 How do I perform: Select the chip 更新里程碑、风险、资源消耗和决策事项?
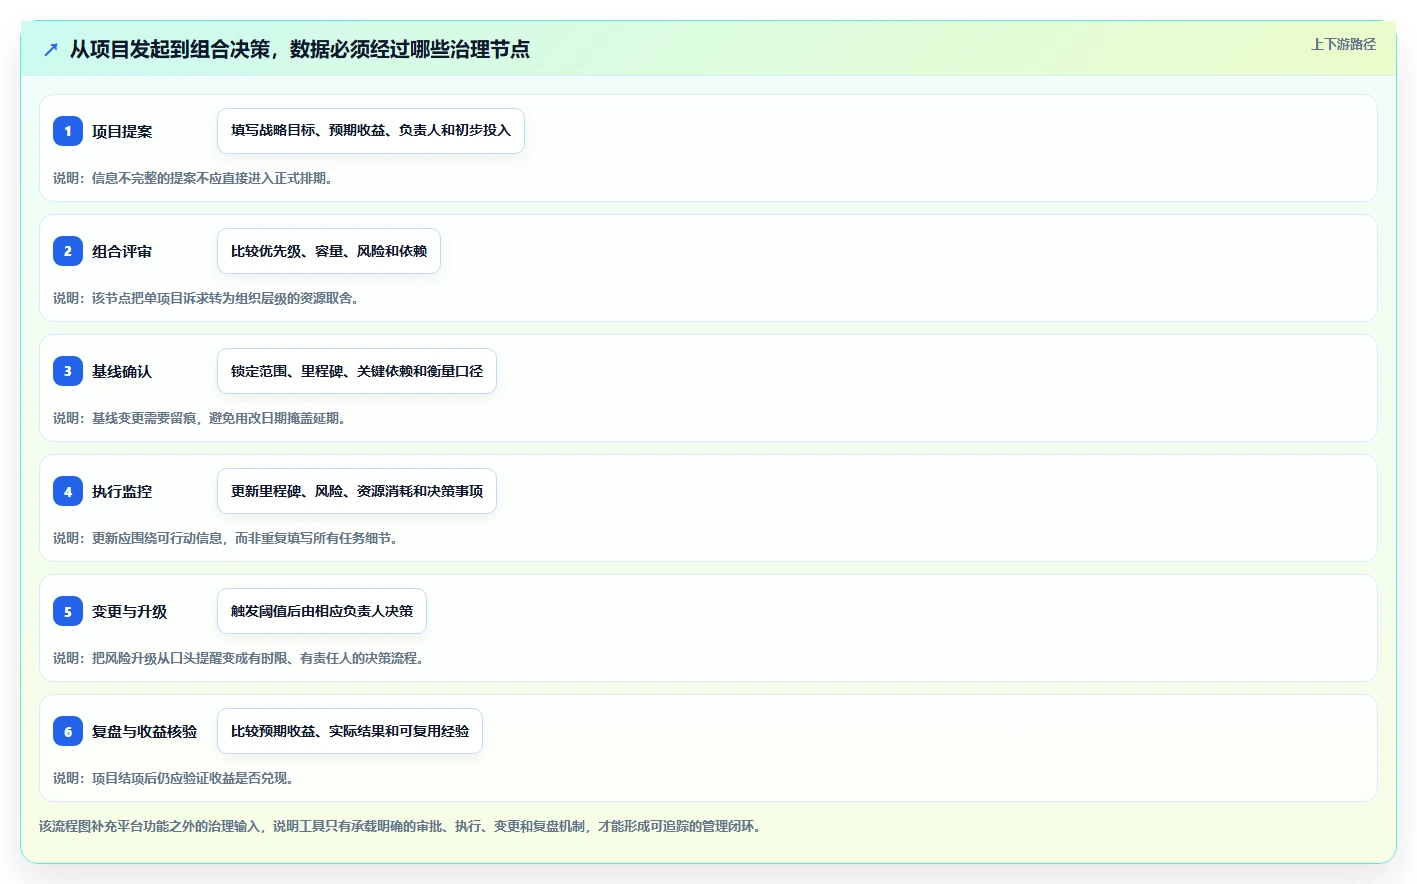pos(357,491)
